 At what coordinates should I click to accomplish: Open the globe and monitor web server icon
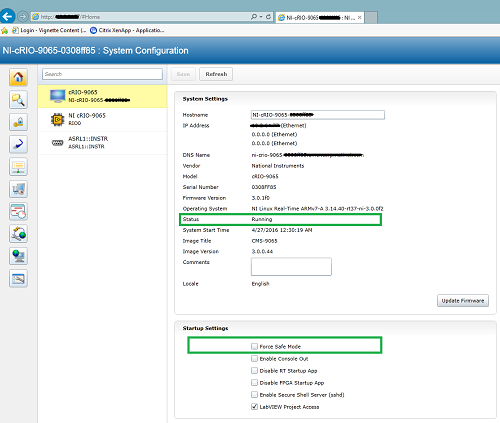(x=18, y=256)
